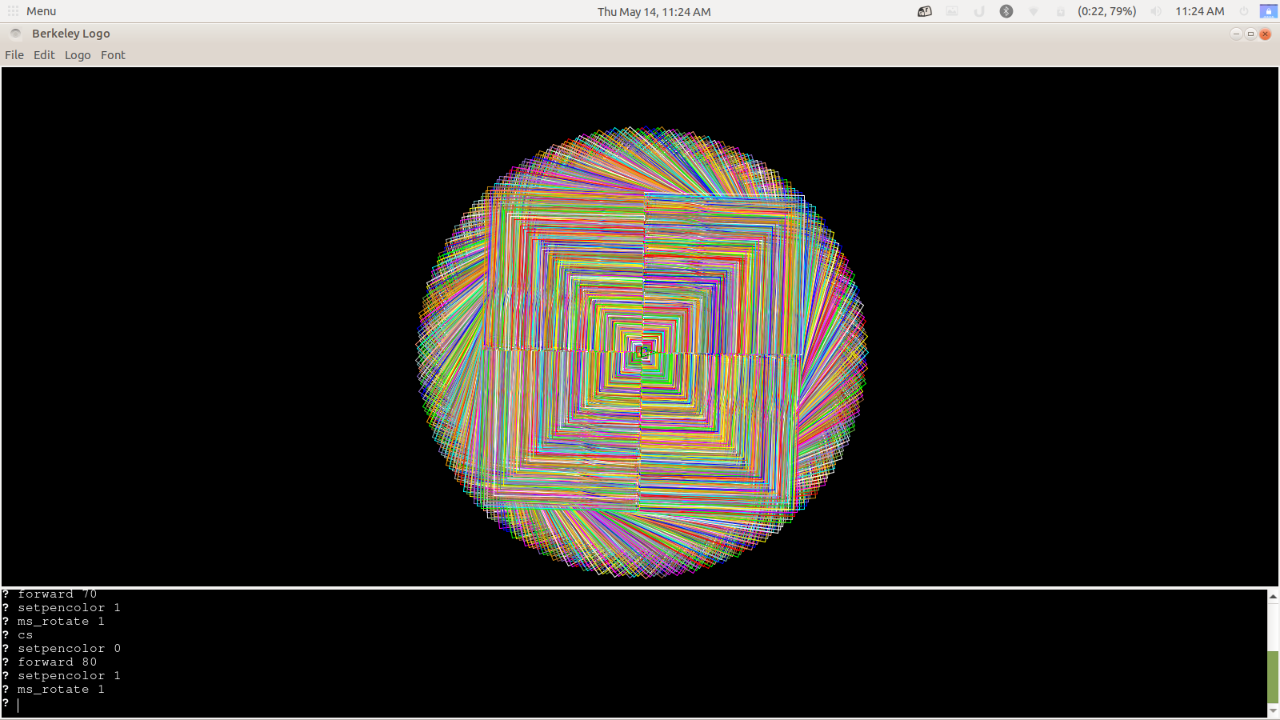Open the File menu
This screenshot has height=720, width=1280.
point(14,55)
